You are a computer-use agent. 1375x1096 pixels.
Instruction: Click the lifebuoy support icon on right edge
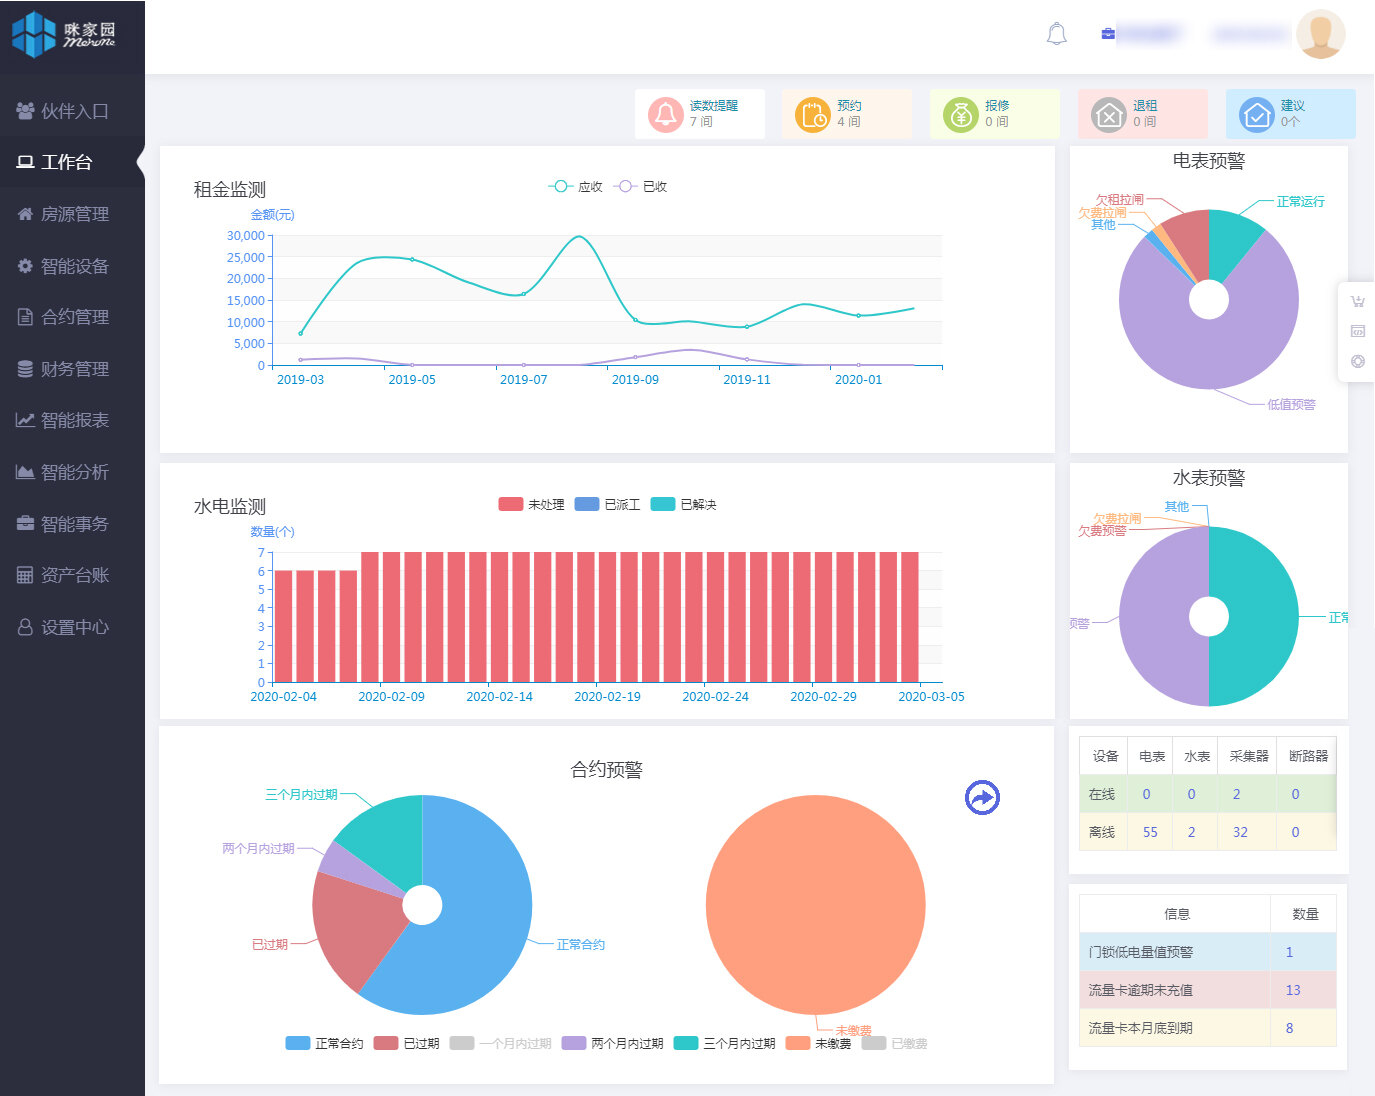pyautogui.click(x=1357, y=361)
